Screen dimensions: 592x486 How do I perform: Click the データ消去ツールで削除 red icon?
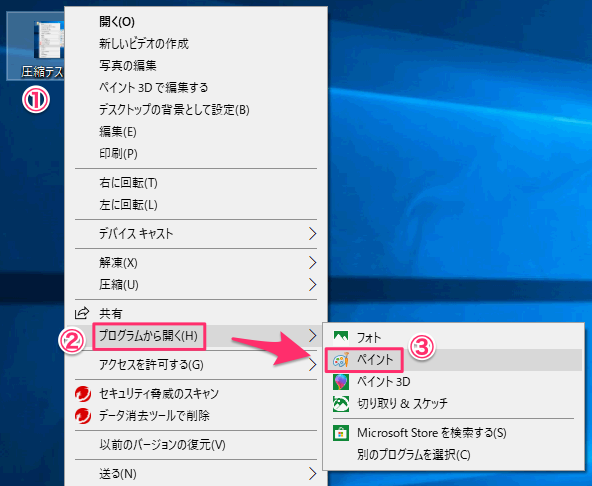click(83, 416)
